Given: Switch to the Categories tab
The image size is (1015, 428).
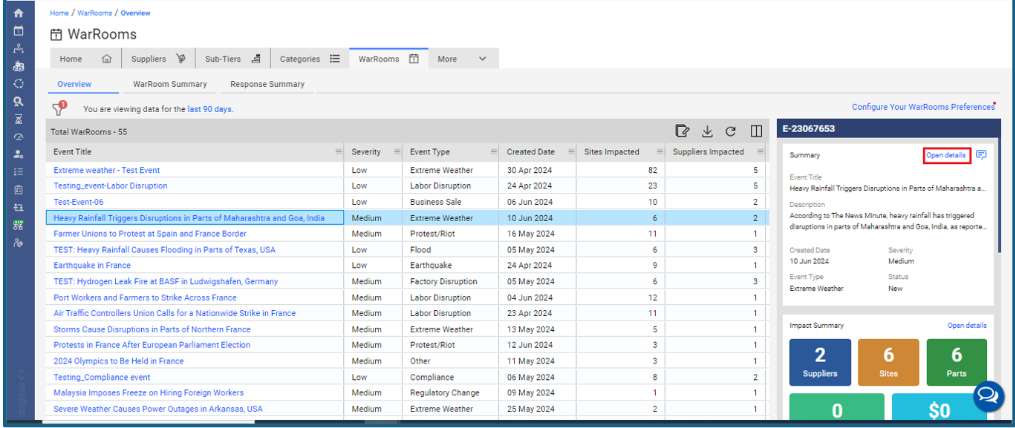Looking at the screenshot, I should coord(310,58).
